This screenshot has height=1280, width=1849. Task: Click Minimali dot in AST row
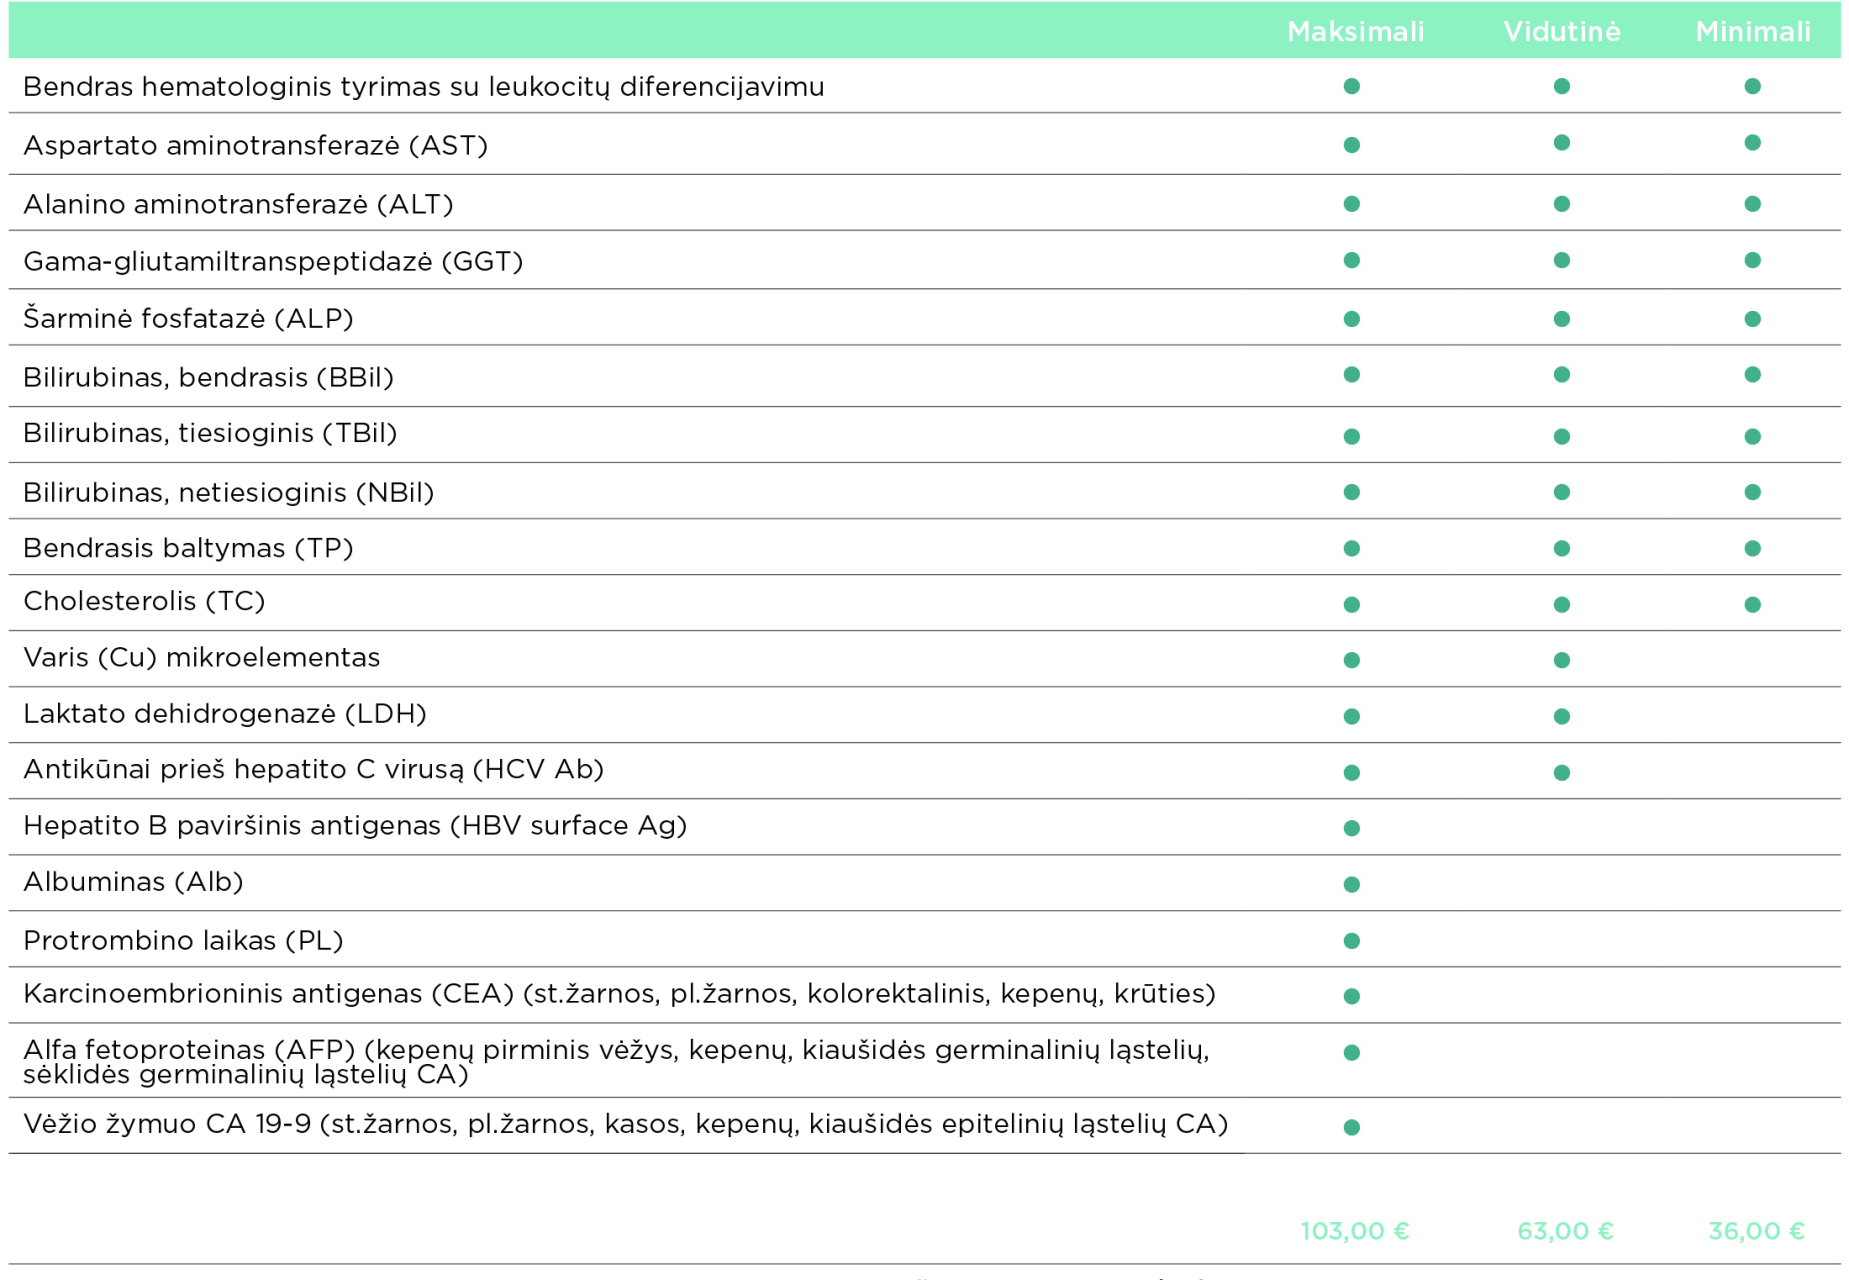point(1752,143)
